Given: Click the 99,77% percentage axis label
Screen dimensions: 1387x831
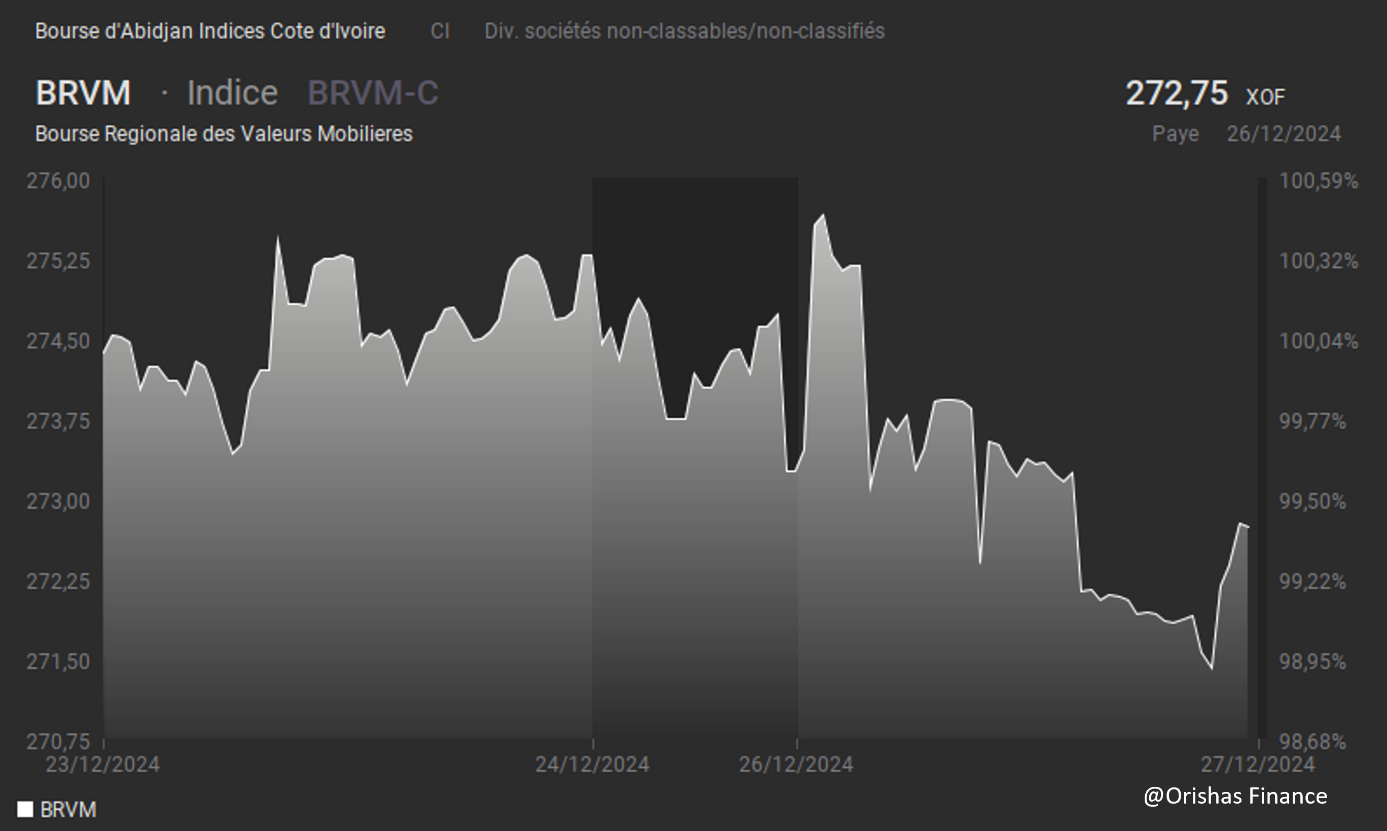Looking at the screenshot, I should click(1314, 421).
